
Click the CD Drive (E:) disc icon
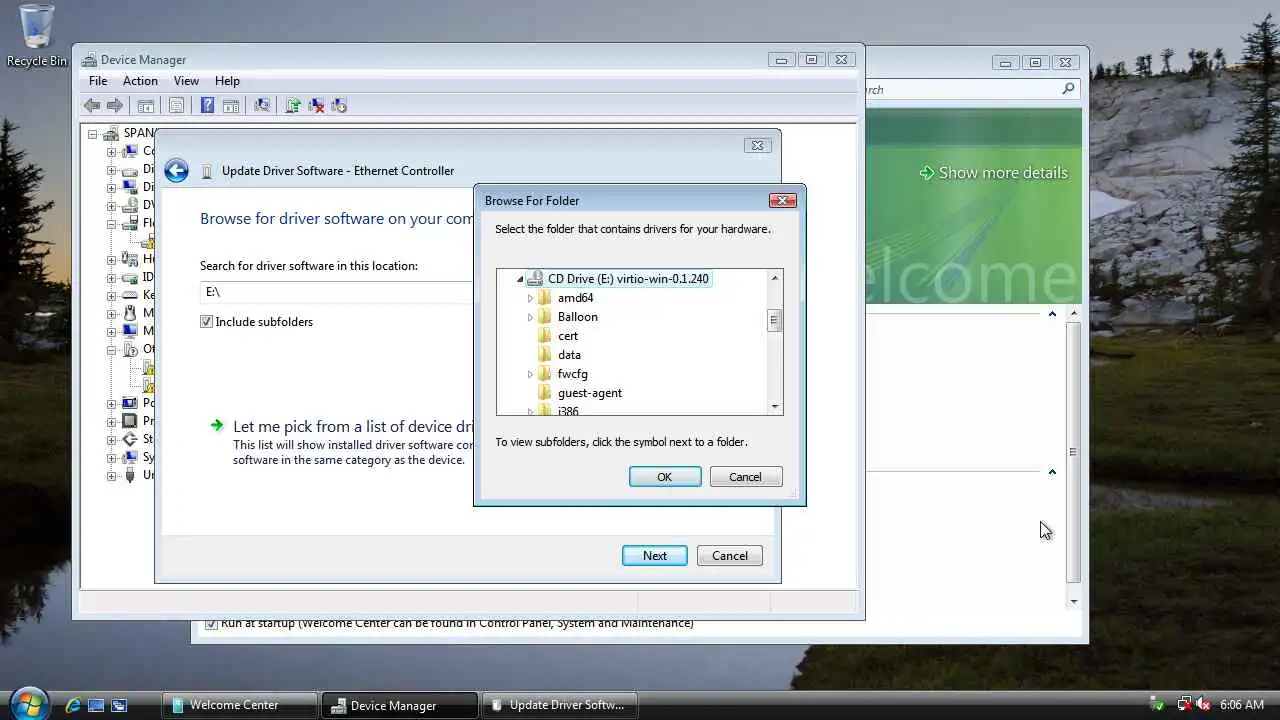click(x=535, y=279)
